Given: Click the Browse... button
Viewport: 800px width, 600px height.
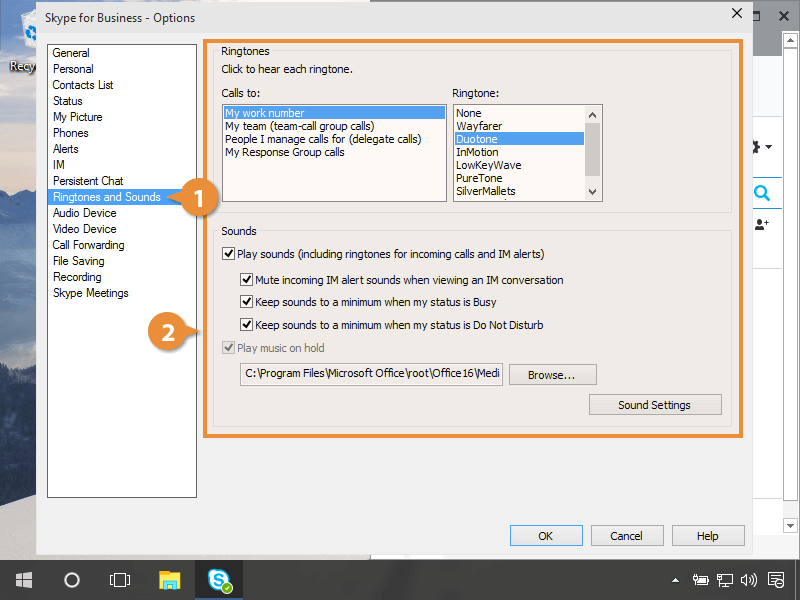Looking at the screenshot, I should (x=552, y=375).
